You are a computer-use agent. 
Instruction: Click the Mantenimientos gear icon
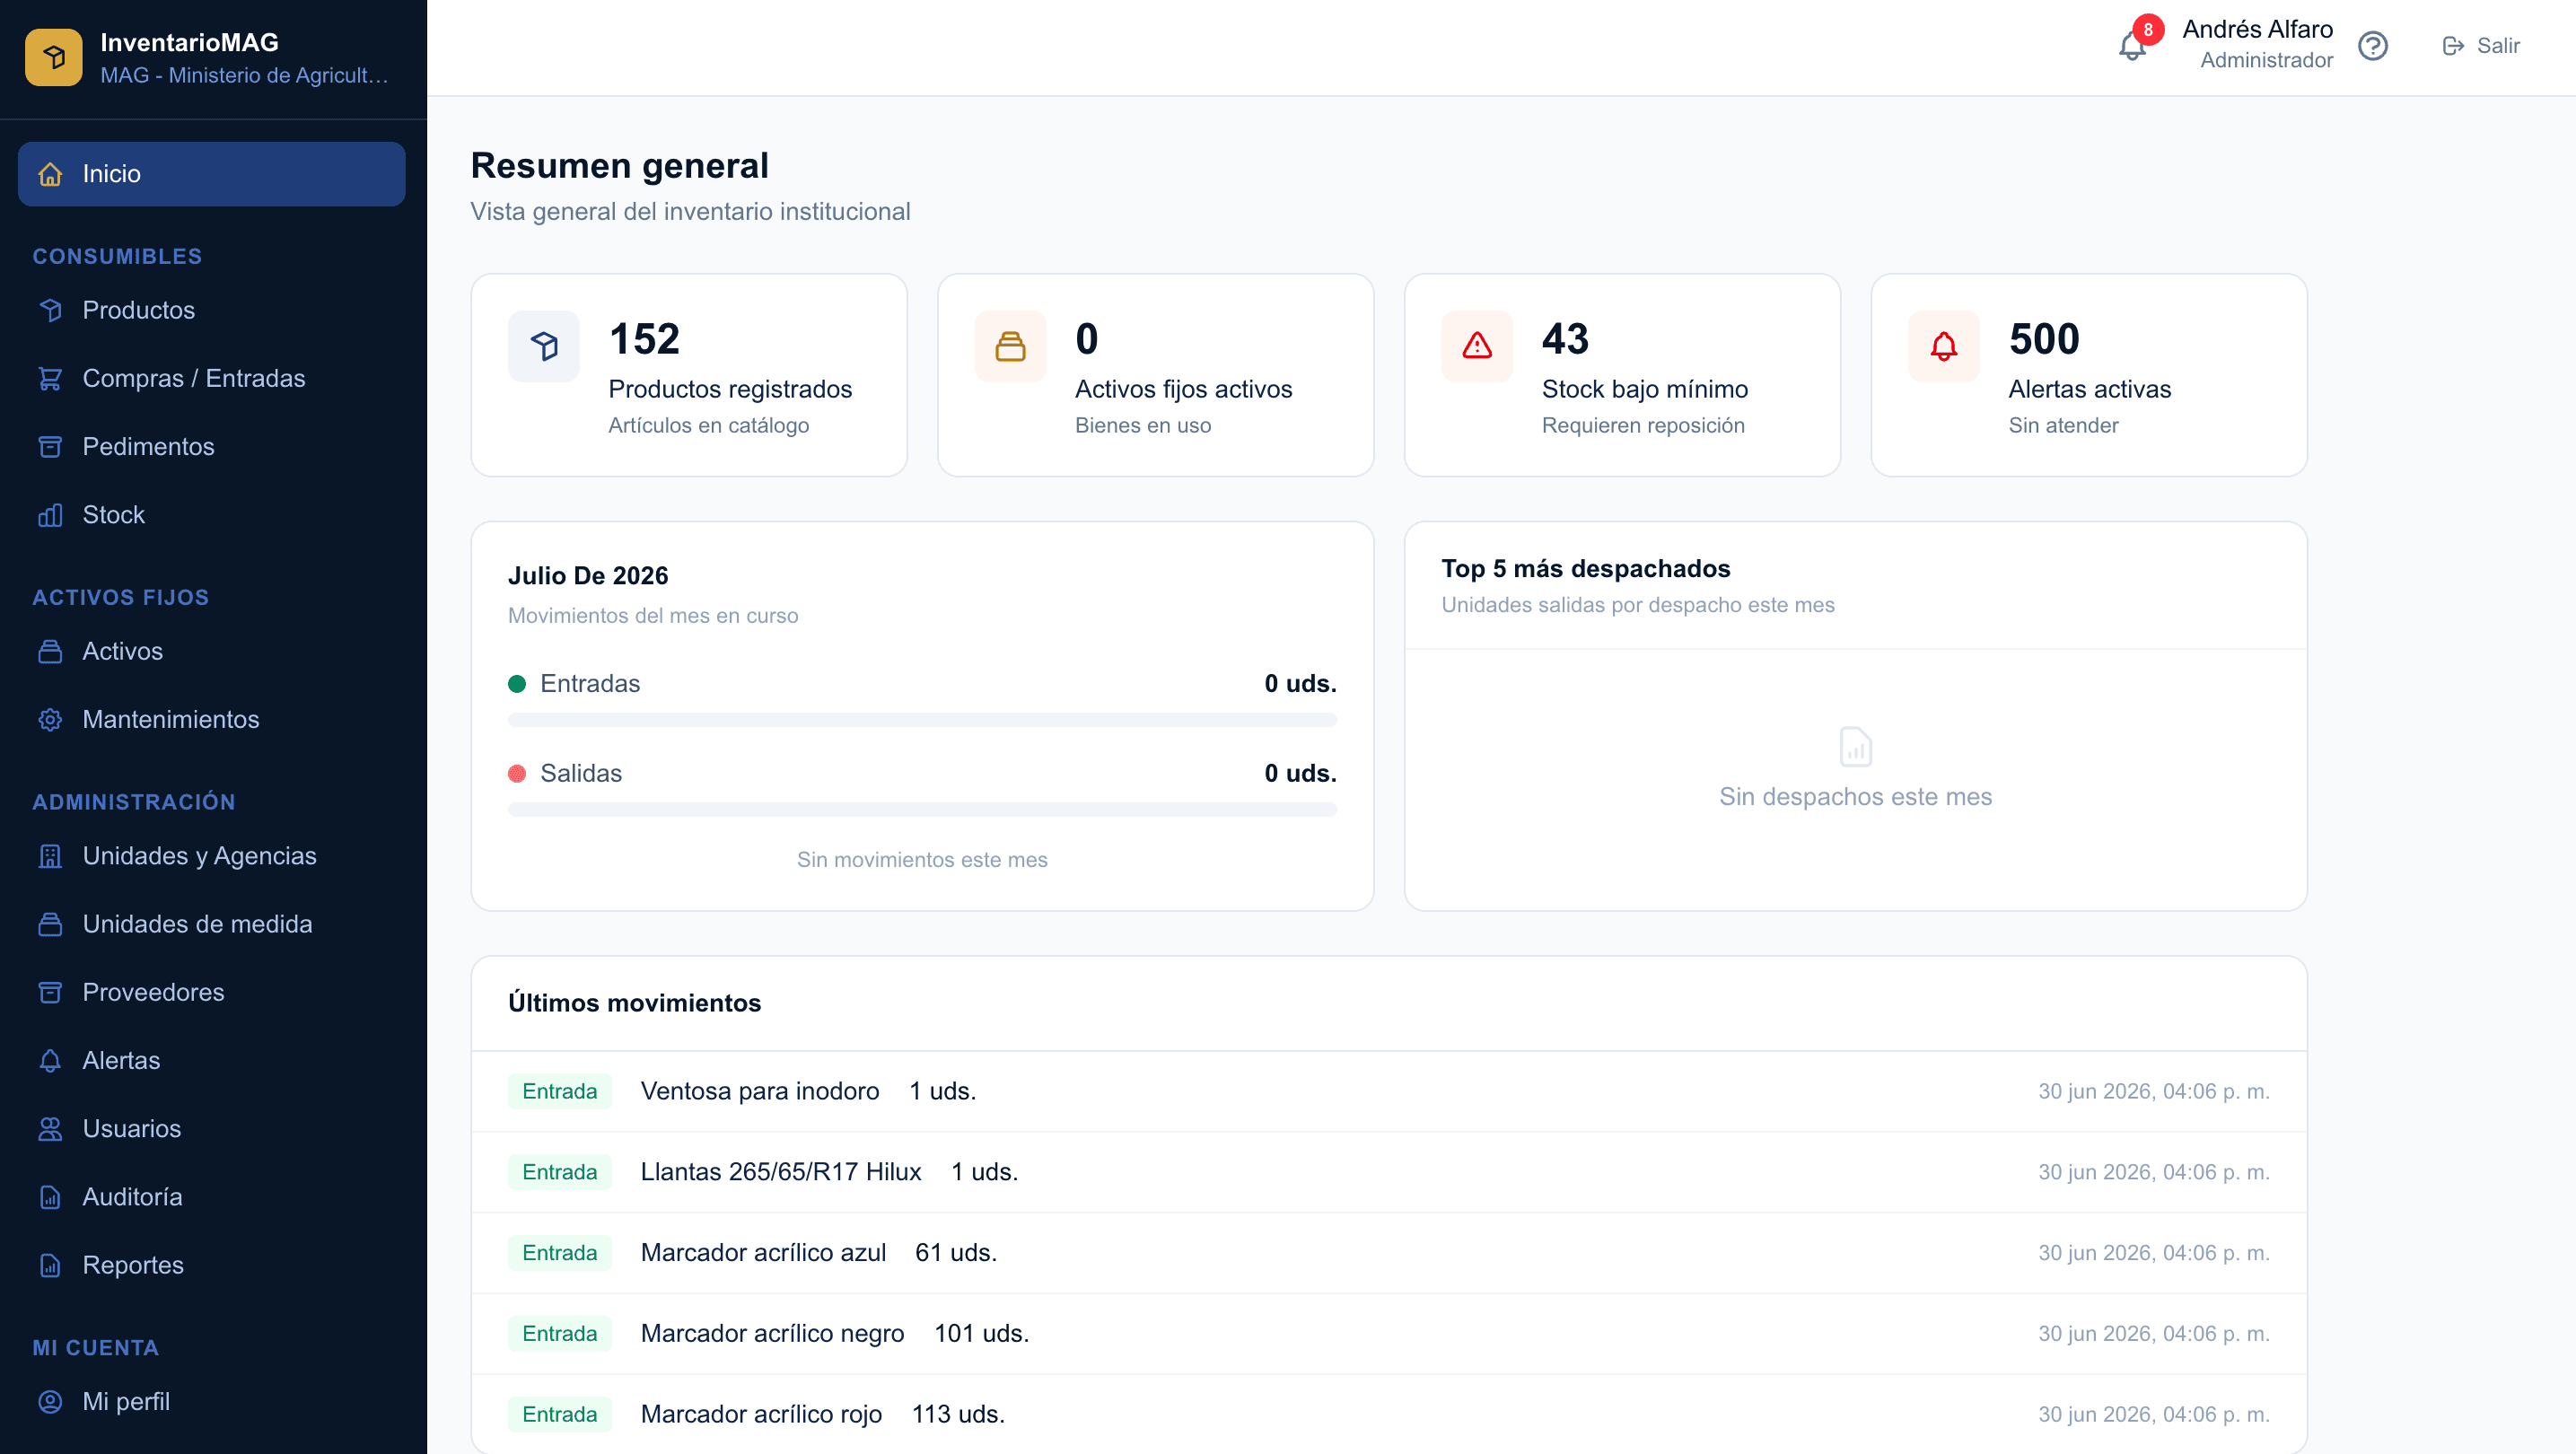[x=50, y=719]
